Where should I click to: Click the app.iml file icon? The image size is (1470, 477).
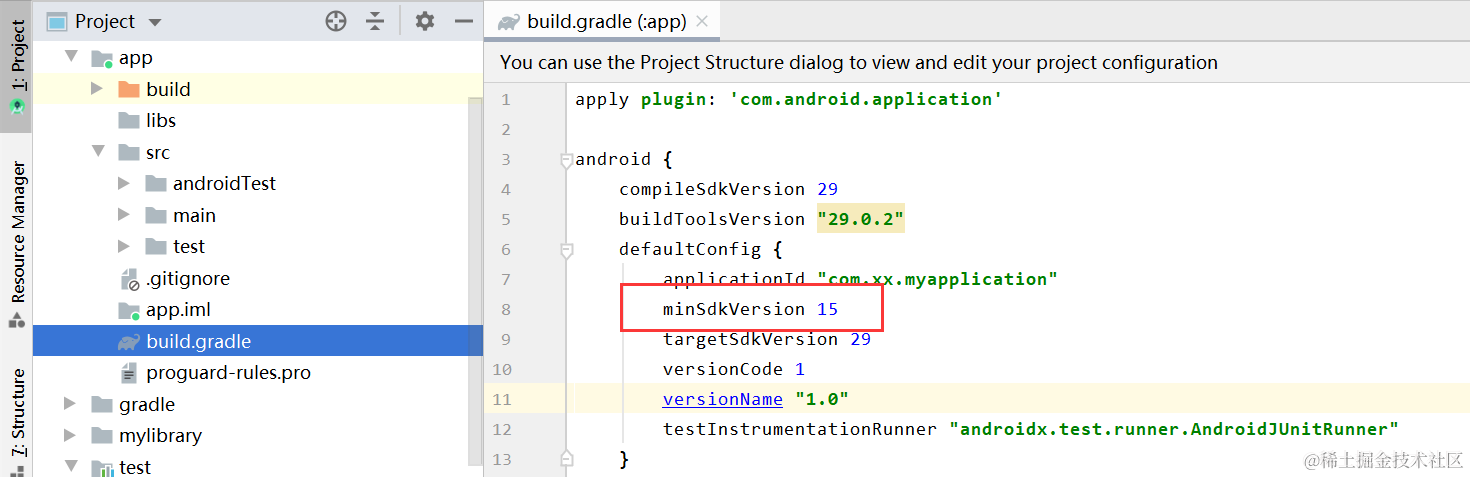[129, 310]
